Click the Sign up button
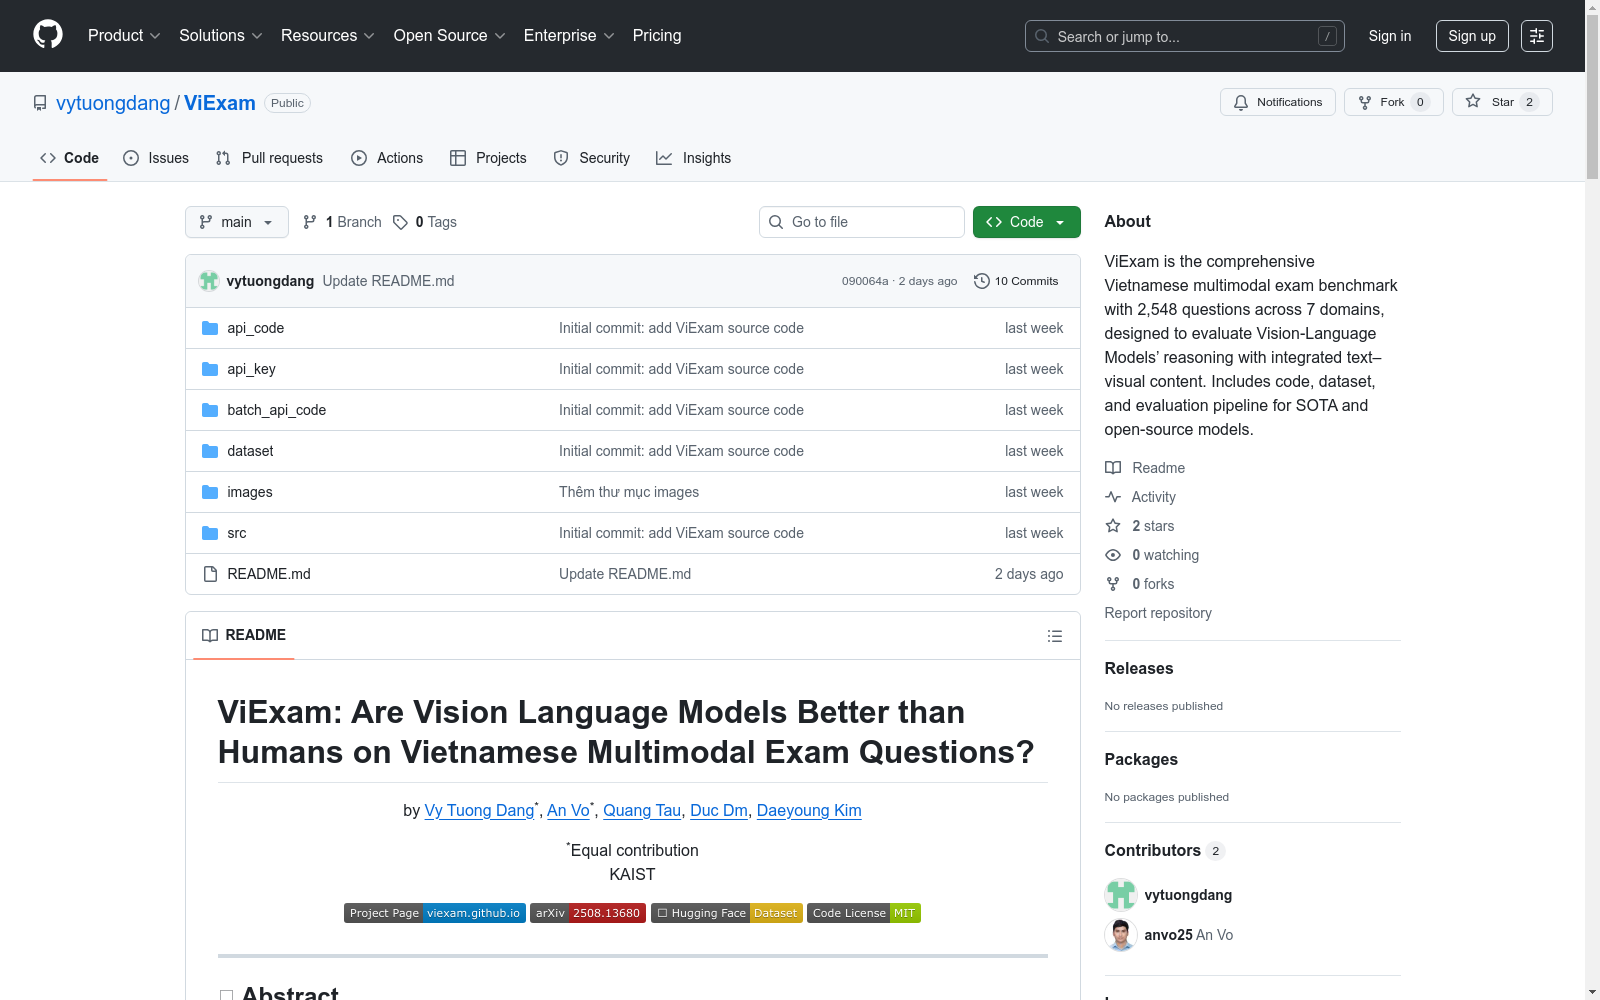 click(1472, 36)
